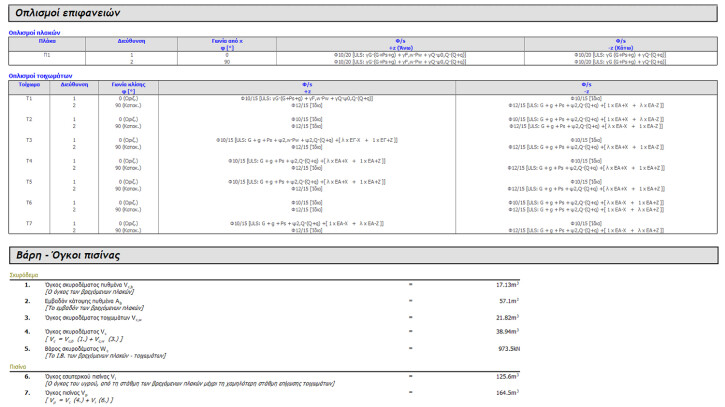Select wall row T5

[29, 181]
